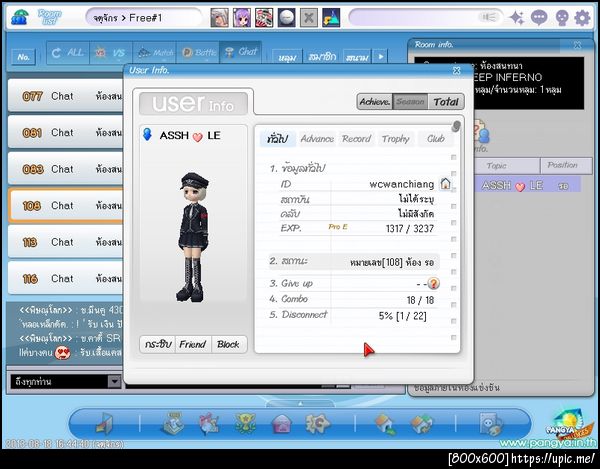Filter room list by Battle
The width and height of the screenshot is (600, 469).
click(198, 52)
